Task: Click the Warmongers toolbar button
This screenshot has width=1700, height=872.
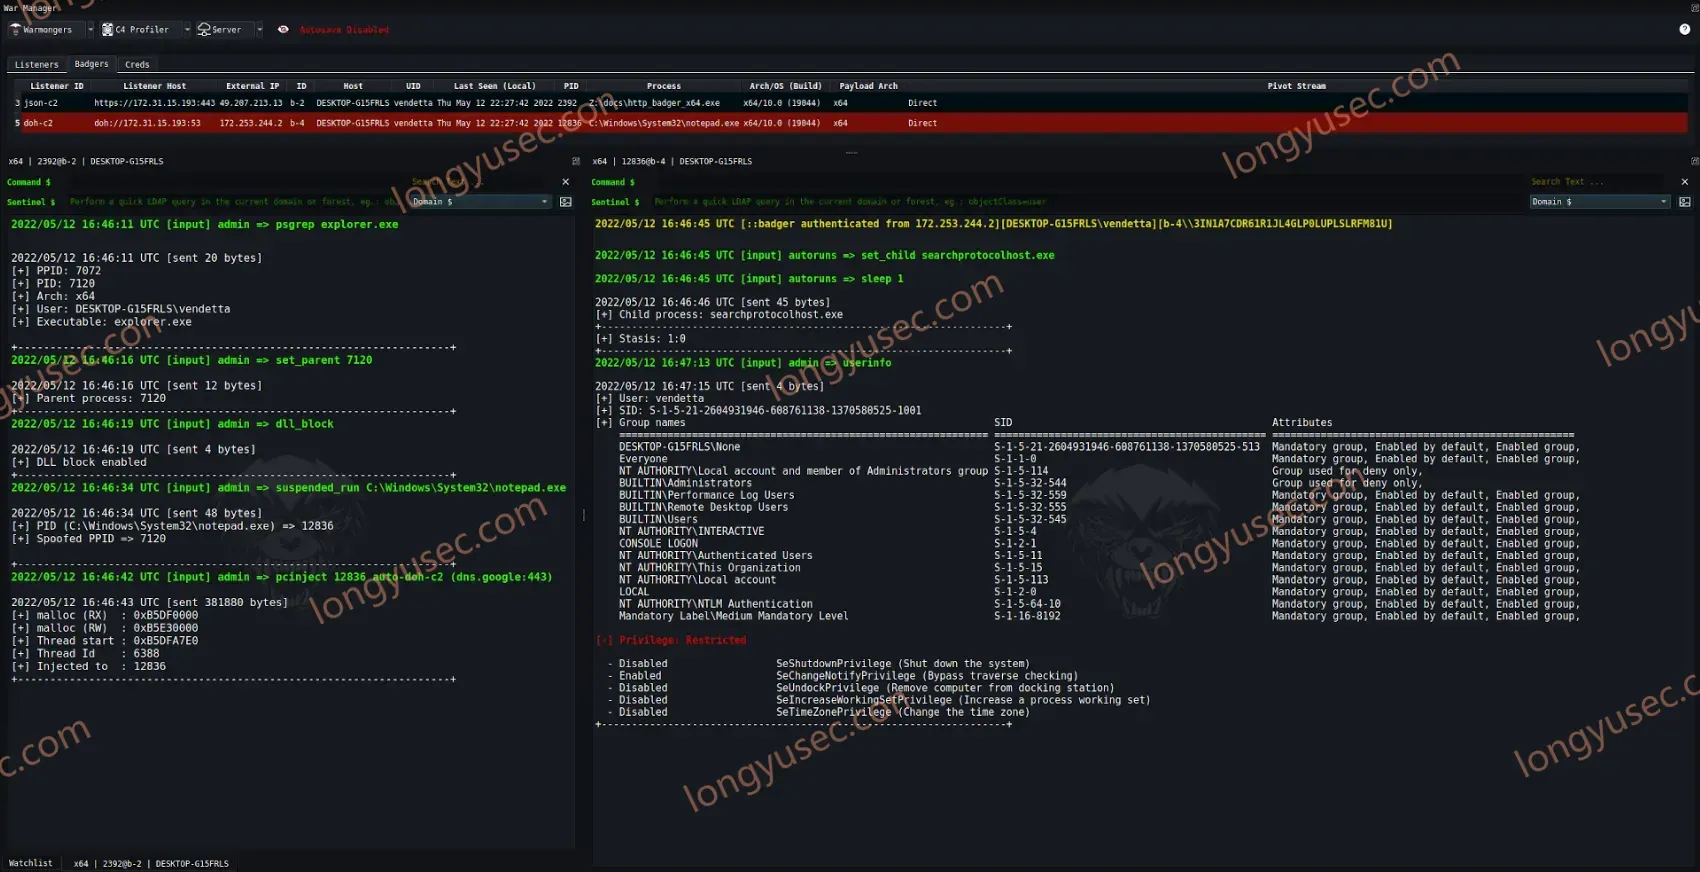Action: coord(42,30)
